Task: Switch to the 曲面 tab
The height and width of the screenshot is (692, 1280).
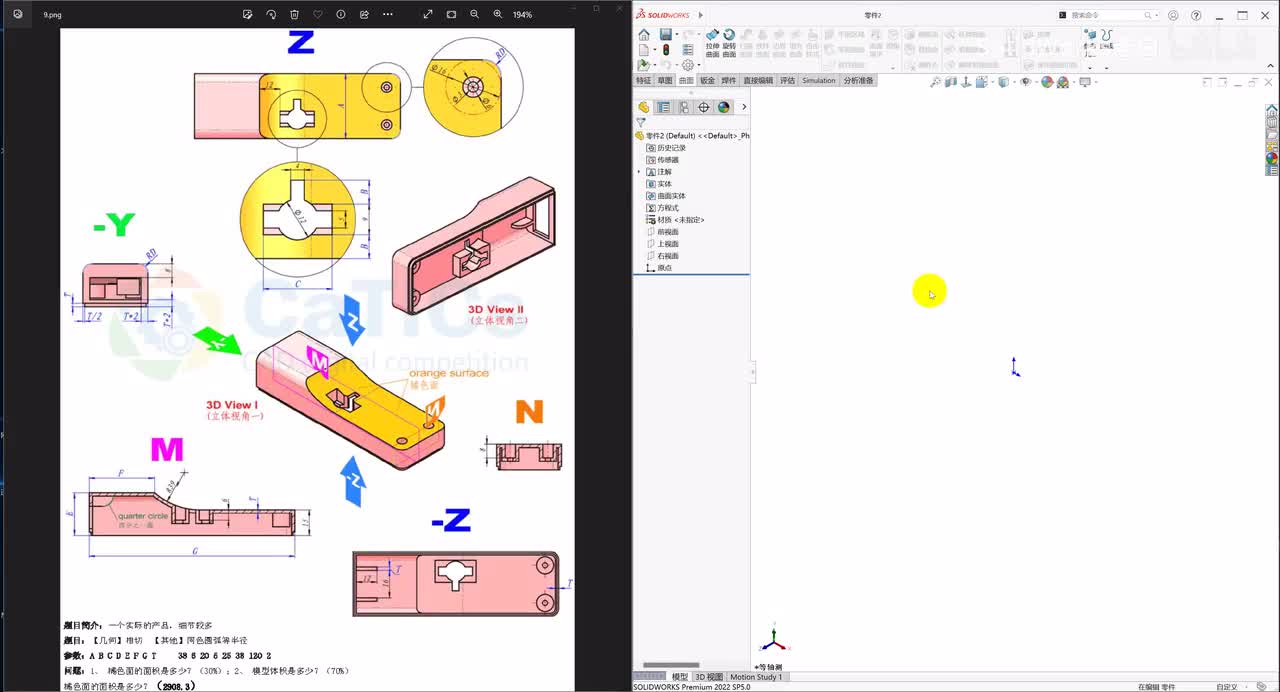Action: [x=686, y=81]
